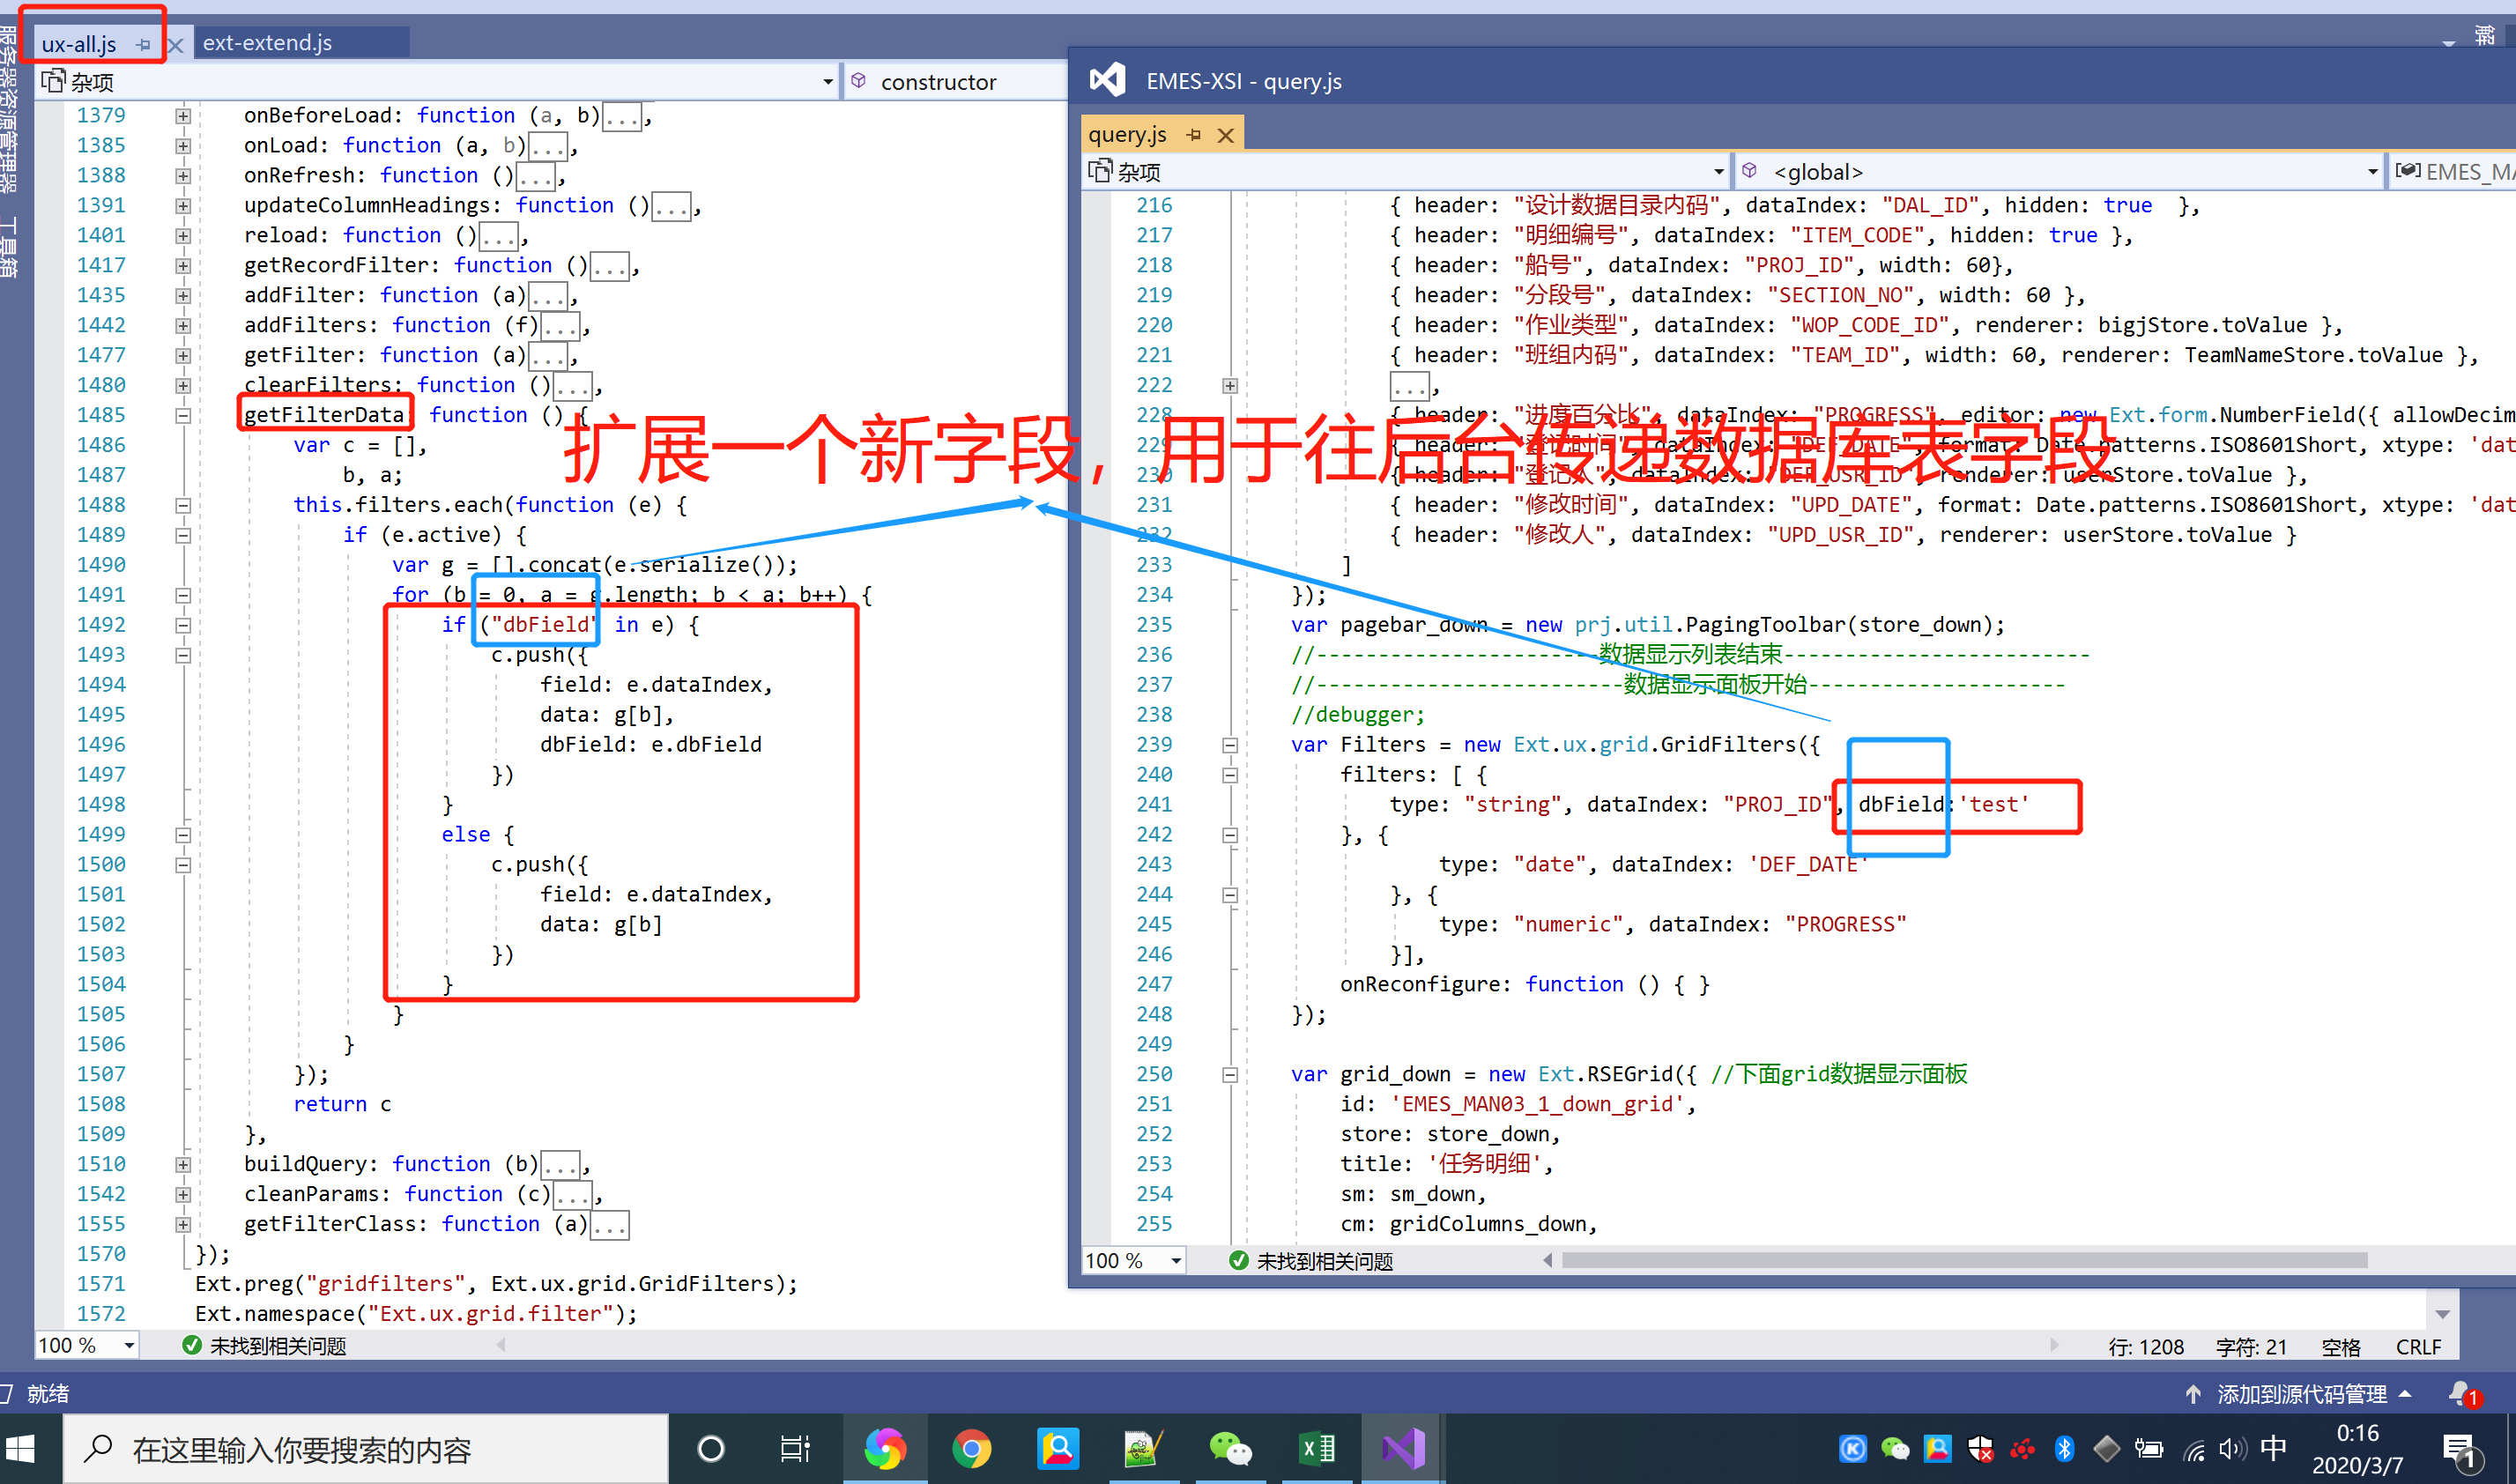2516x1484 pixels.
Task: Open Task View on the taskbar
Action: pos(795,1449)
